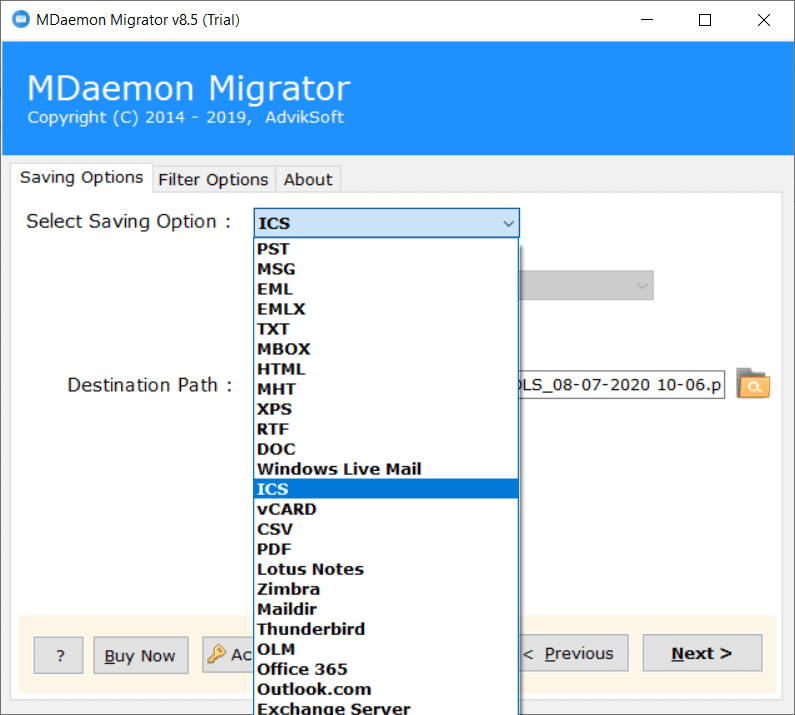Choose RTF from the list
The height and width of the screenshot is (715, 795).
pos(386,429)
